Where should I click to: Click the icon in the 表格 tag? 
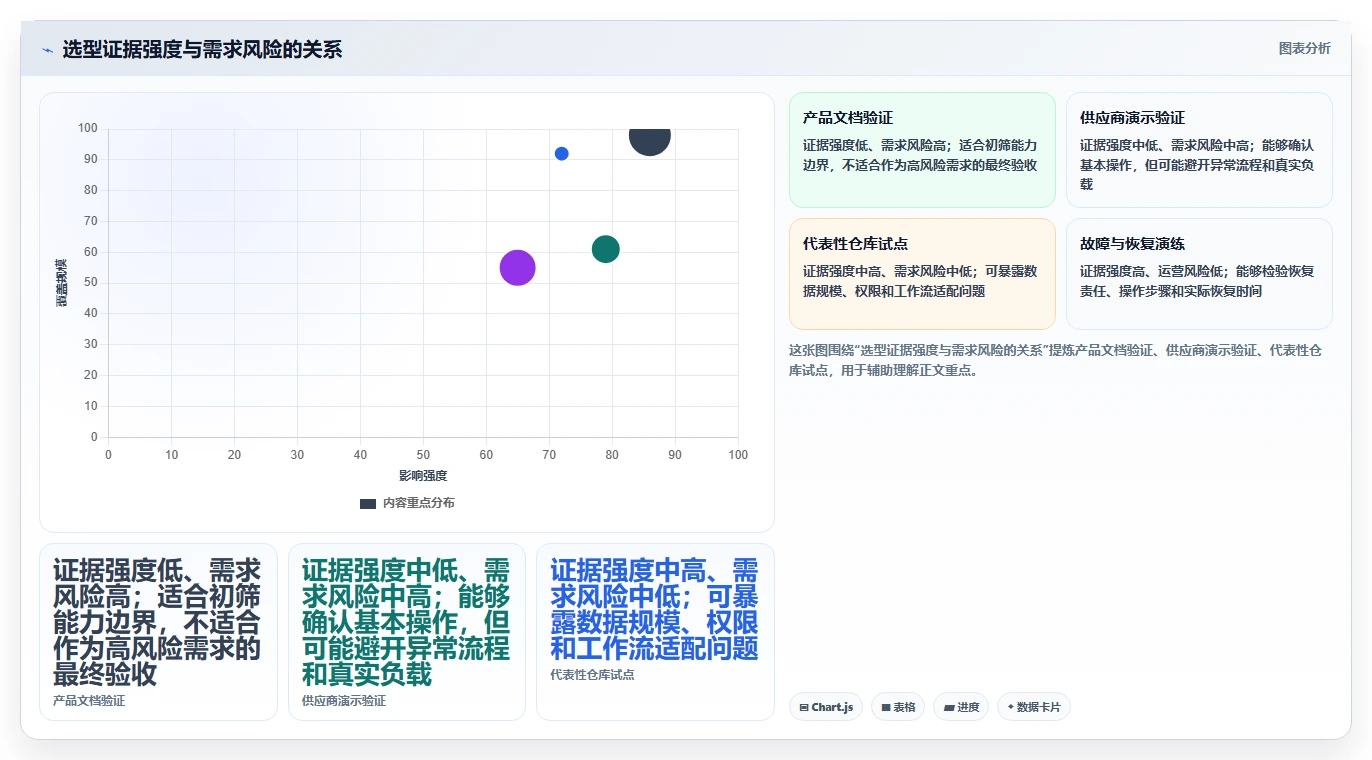click(886, 707)
